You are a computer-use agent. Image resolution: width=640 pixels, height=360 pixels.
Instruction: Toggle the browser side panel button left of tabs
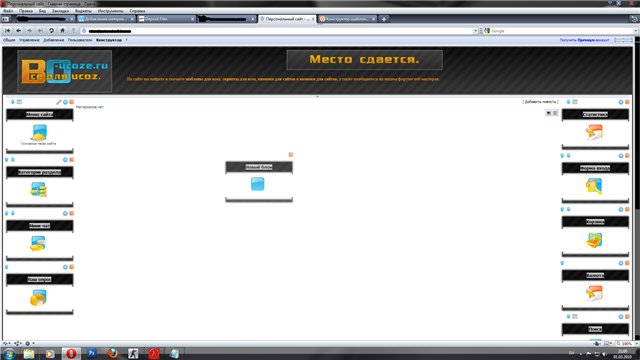coord(5,19)
